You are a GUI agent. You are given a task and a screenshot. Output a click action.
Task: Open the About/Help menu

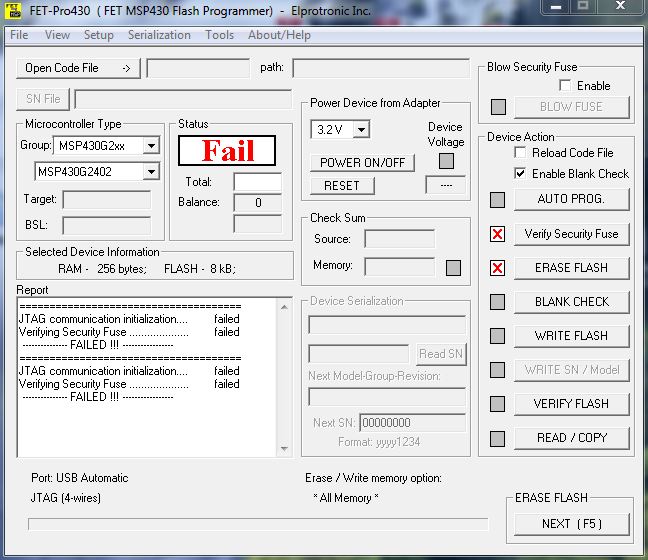point(279,35)
